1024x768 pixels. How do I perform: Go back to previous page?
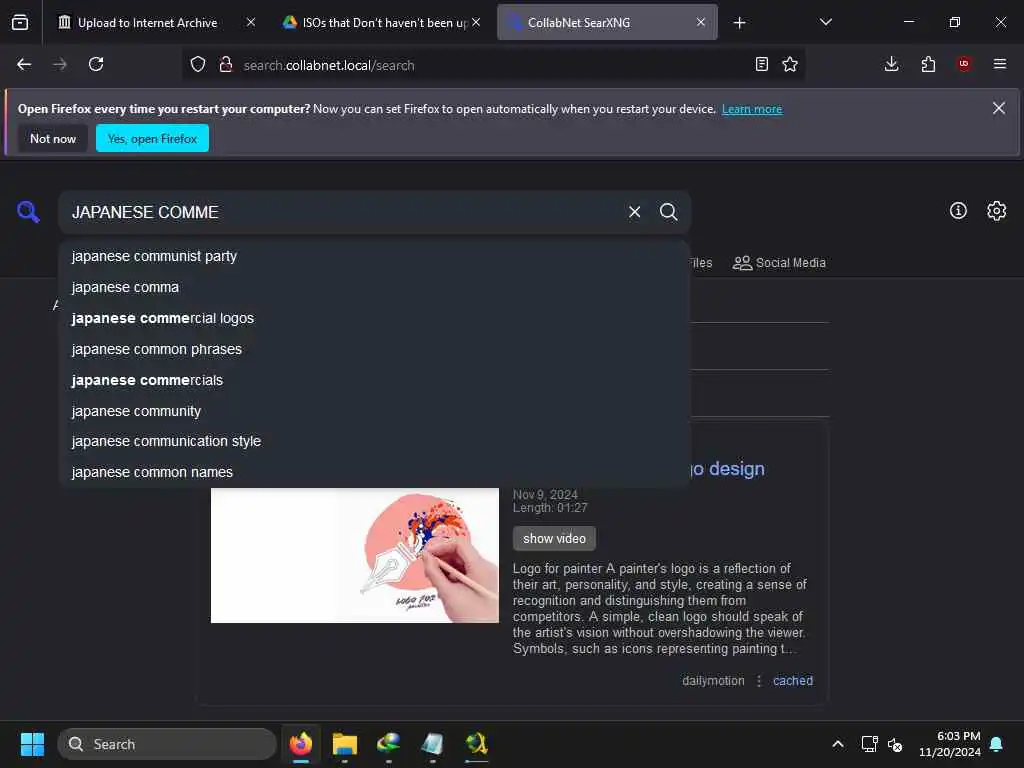24,64
